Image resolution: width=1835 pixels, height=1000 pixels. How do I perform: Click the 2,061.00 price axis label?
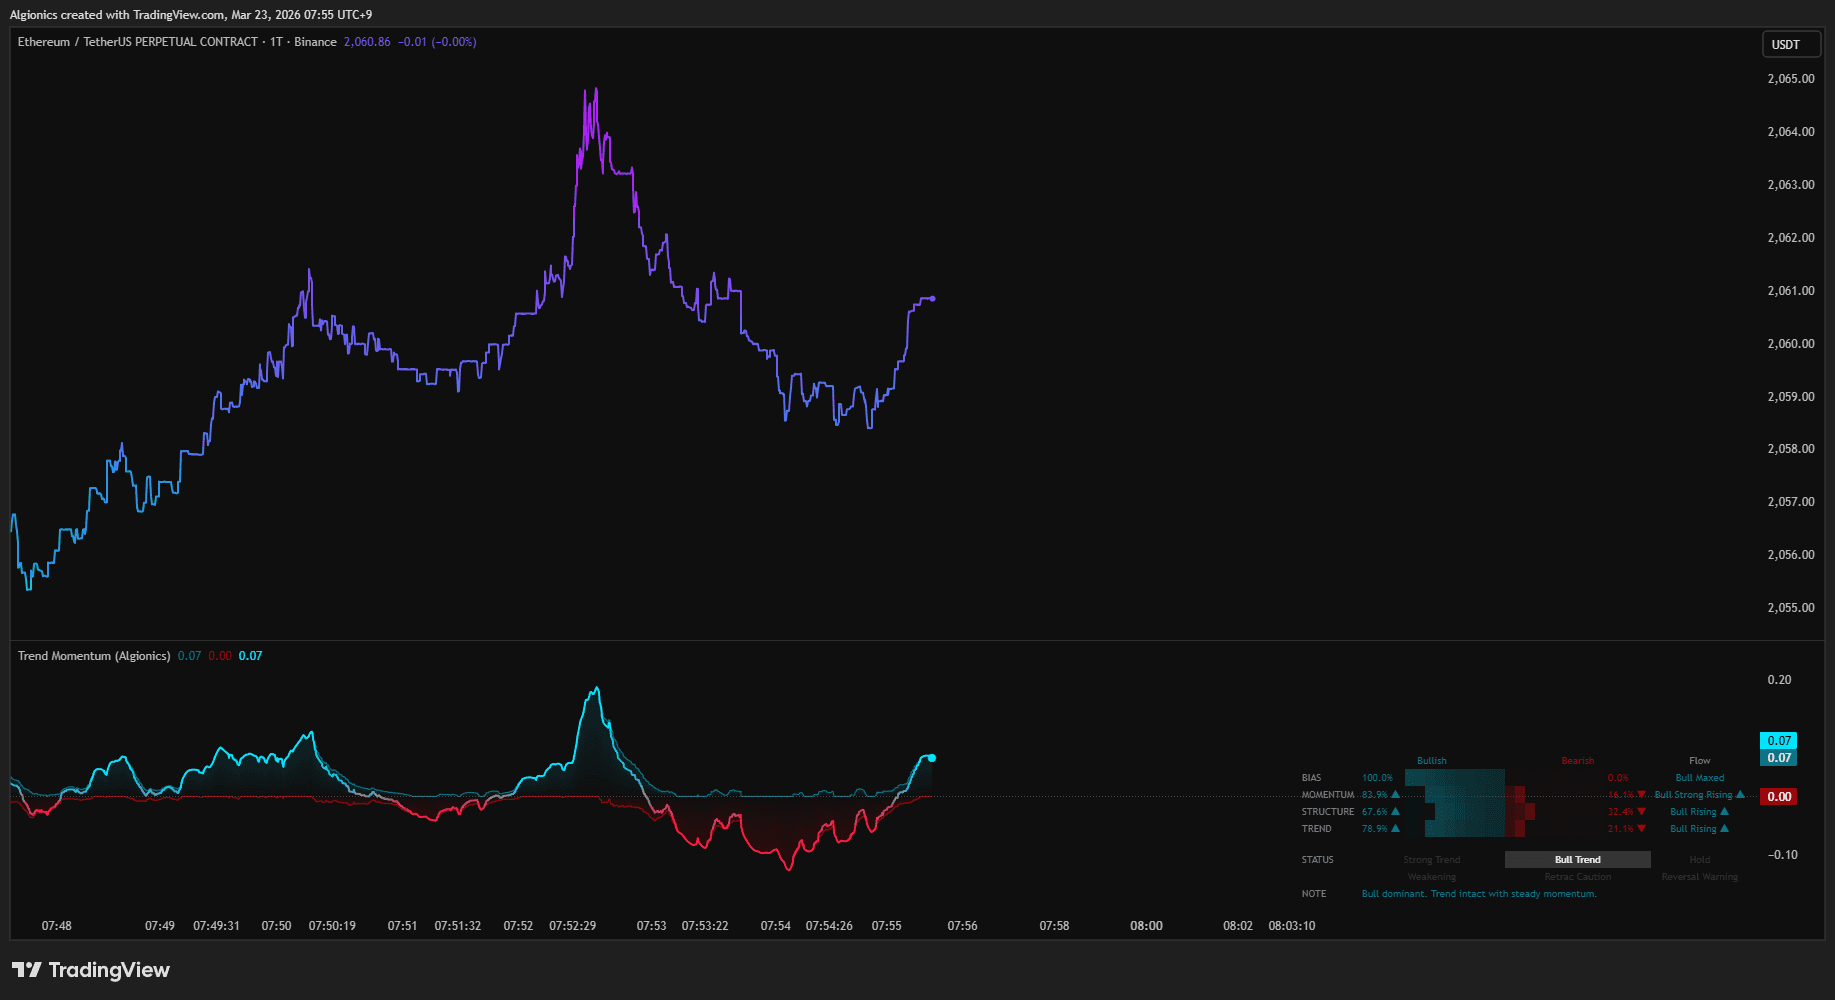click(x=1791, y=291)
